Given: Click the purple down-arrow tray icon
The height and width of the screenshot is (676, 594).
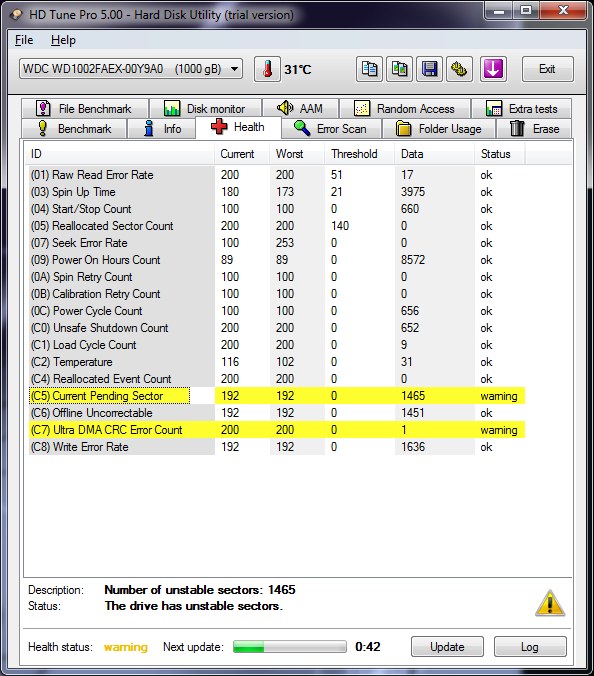Looking at the screenshot, I should (493, 69).
